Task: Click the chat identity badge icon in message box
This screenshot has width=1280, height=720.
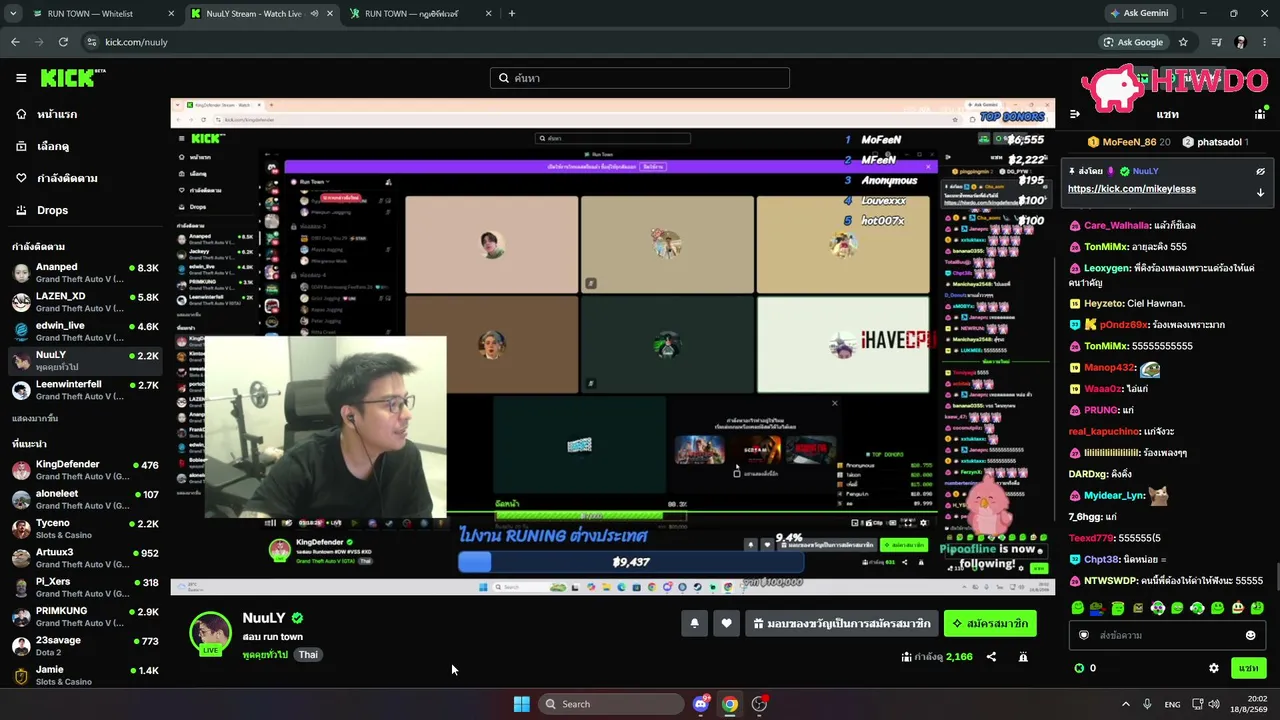Action: pyautogui.click(x=1084, y=635)
